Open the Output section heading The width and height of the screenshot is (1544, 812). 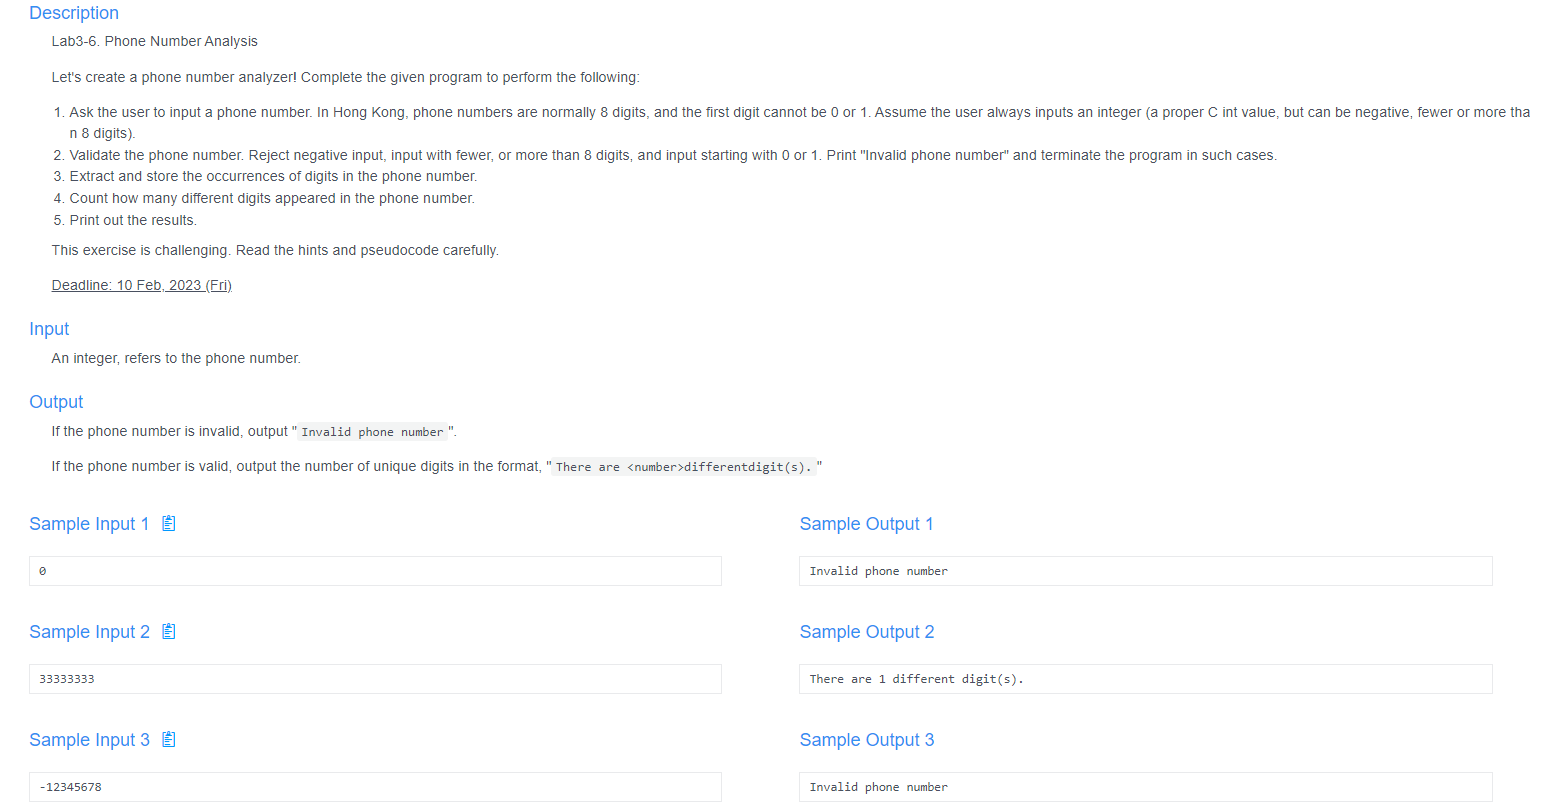[x=56, y=401]
